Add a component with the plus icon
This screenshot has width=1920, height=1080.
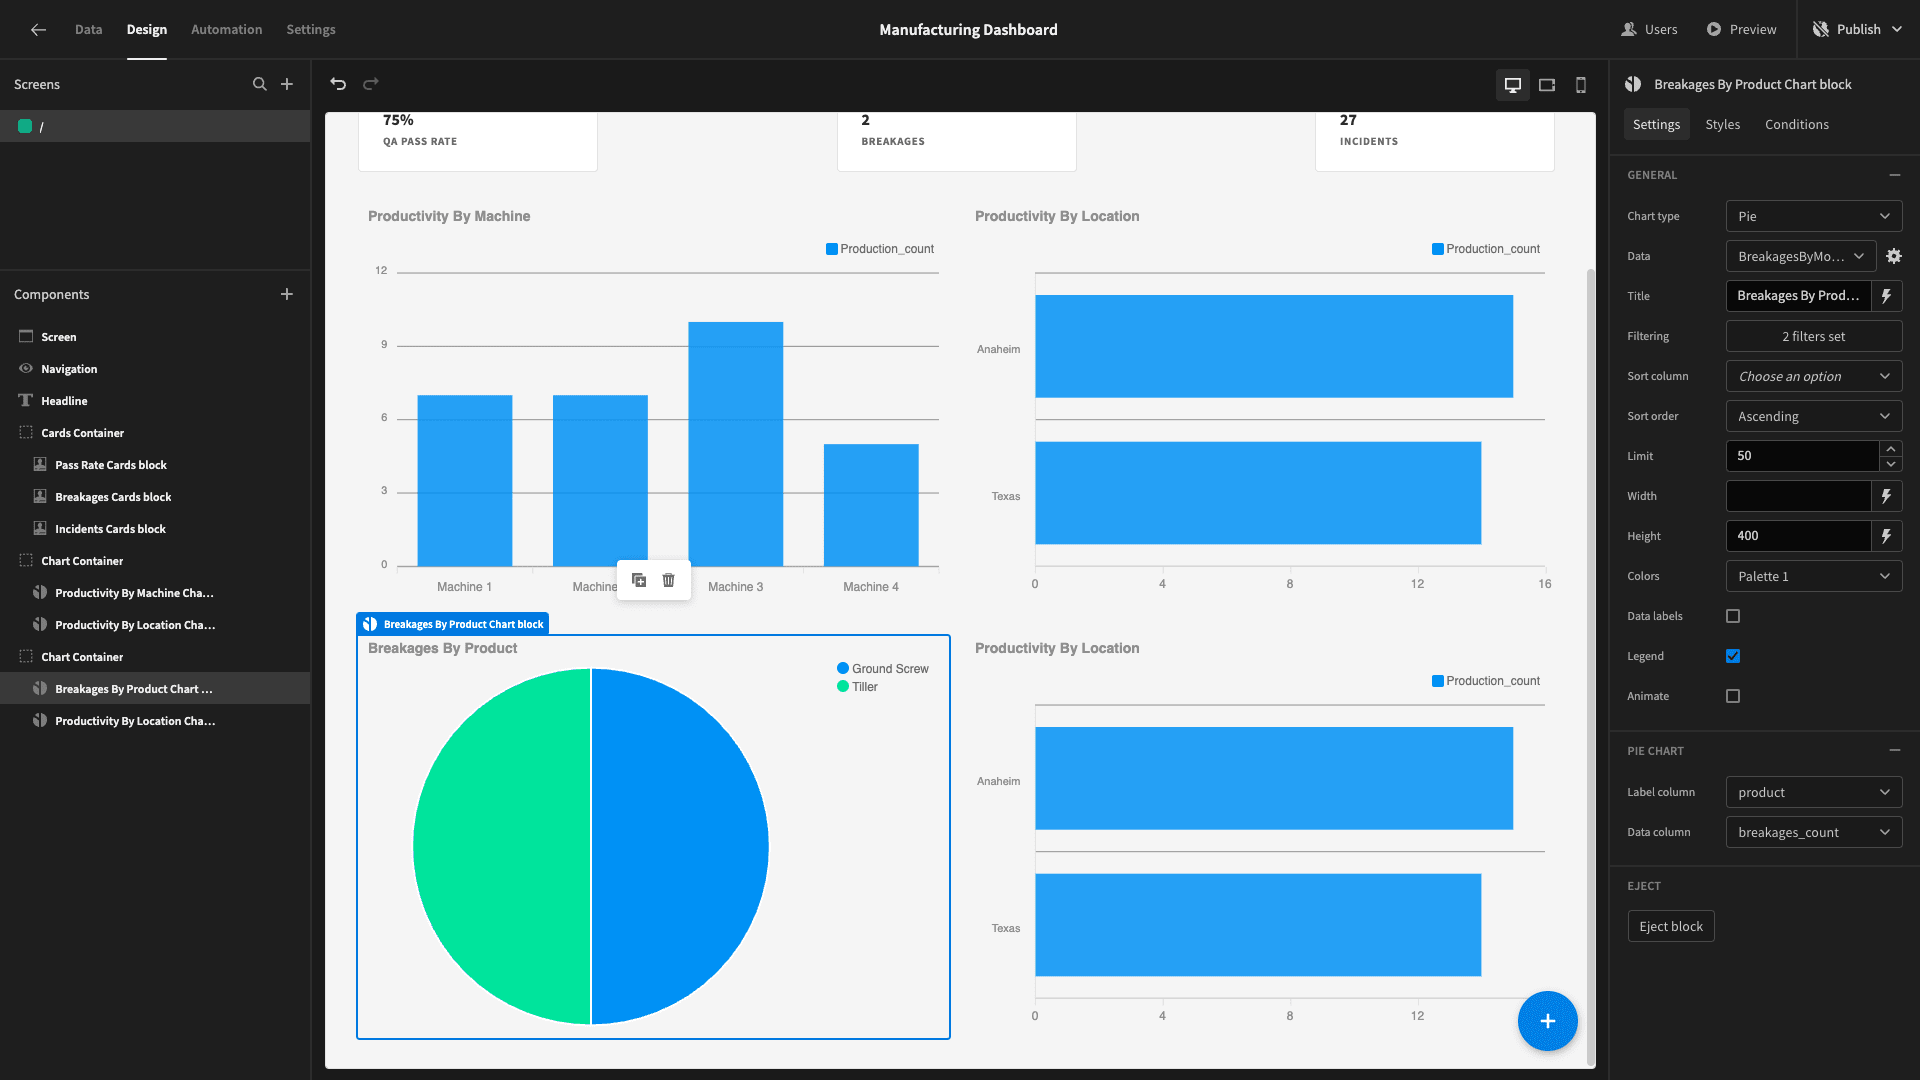click(287, 294)
